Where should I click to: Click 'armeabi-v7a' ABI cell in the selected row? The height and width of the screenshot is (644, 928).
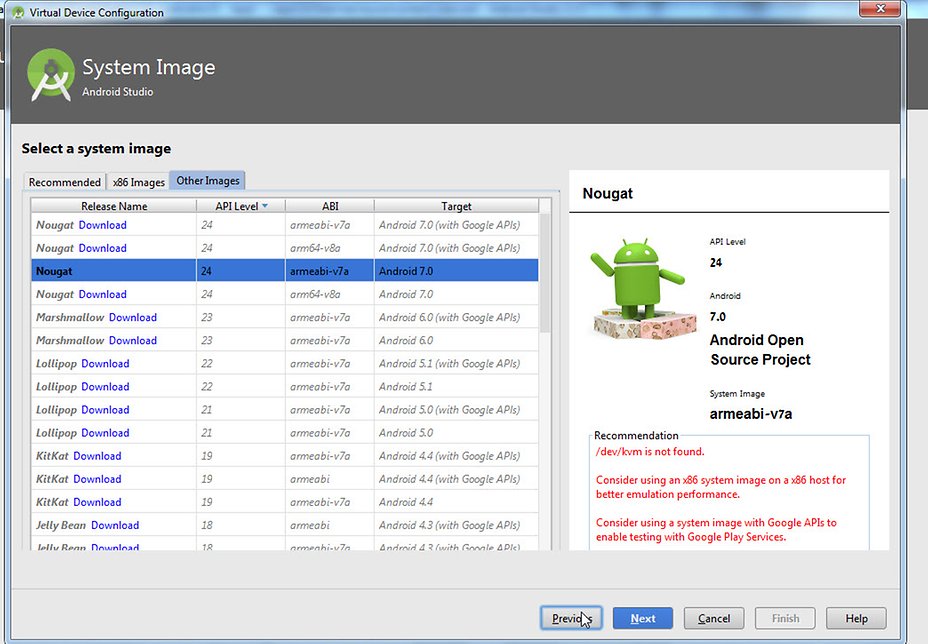point(330,271)
